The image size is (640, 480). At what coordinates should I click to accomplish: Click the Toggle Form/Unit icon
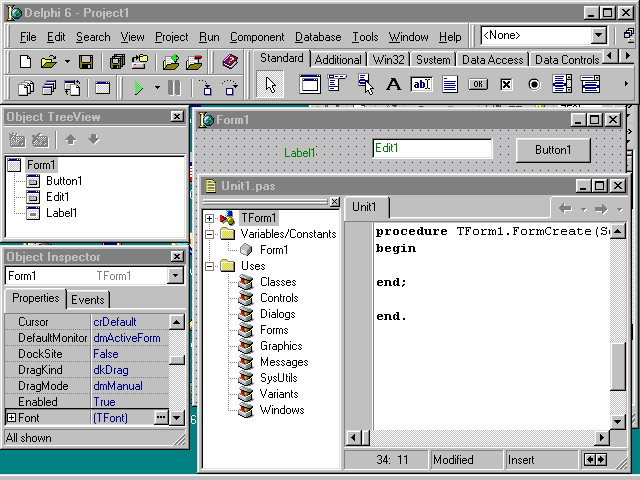coord(72,88)
